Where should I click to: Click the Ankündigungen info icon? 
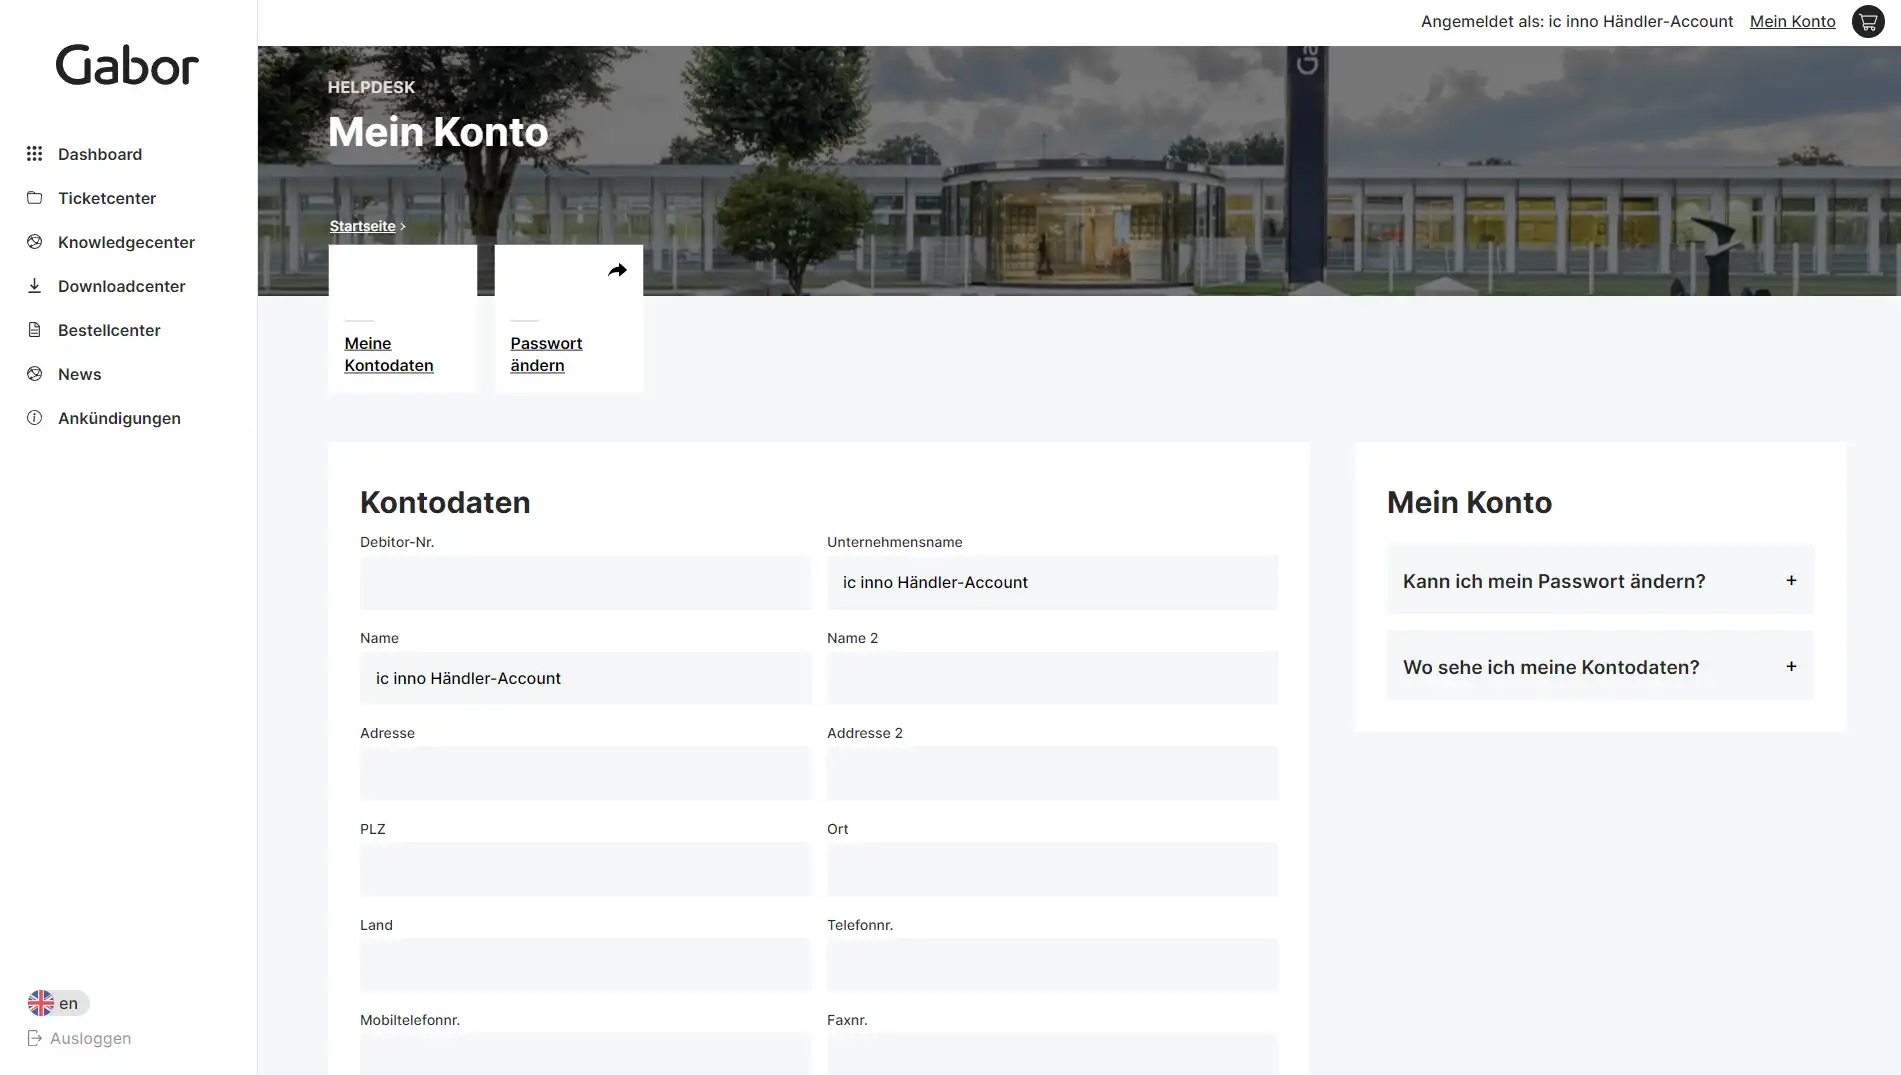click(34, 418)
